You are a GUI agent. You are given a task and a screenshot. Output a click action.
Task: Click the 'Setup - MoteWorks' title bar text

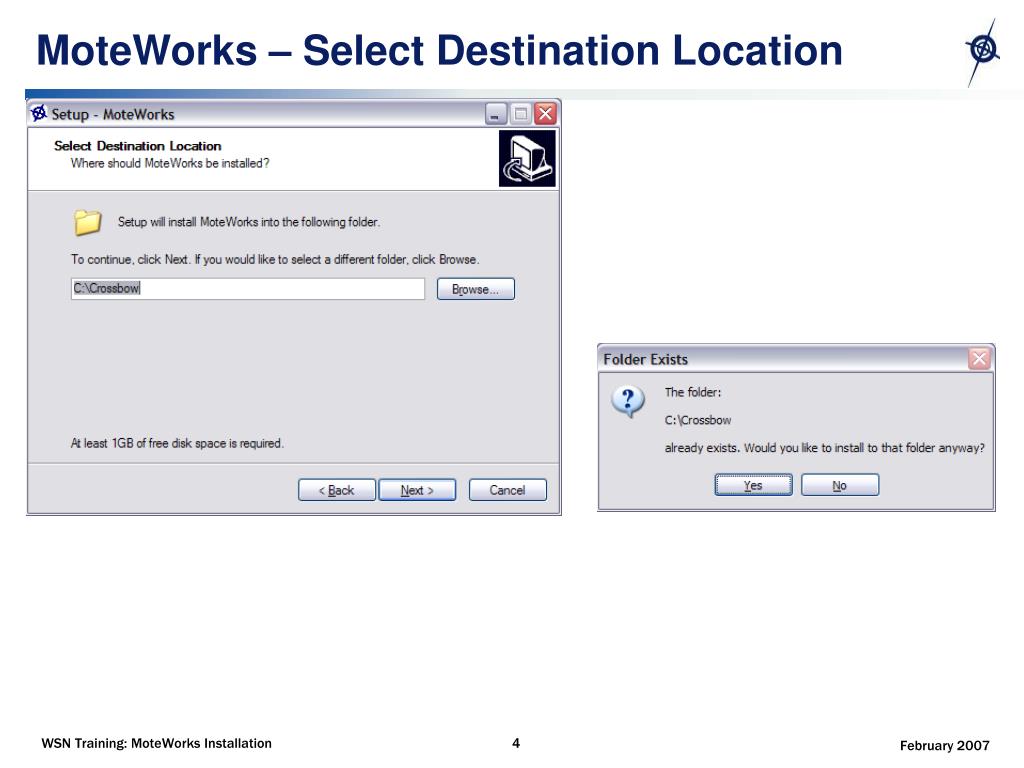tap(113, 114)
